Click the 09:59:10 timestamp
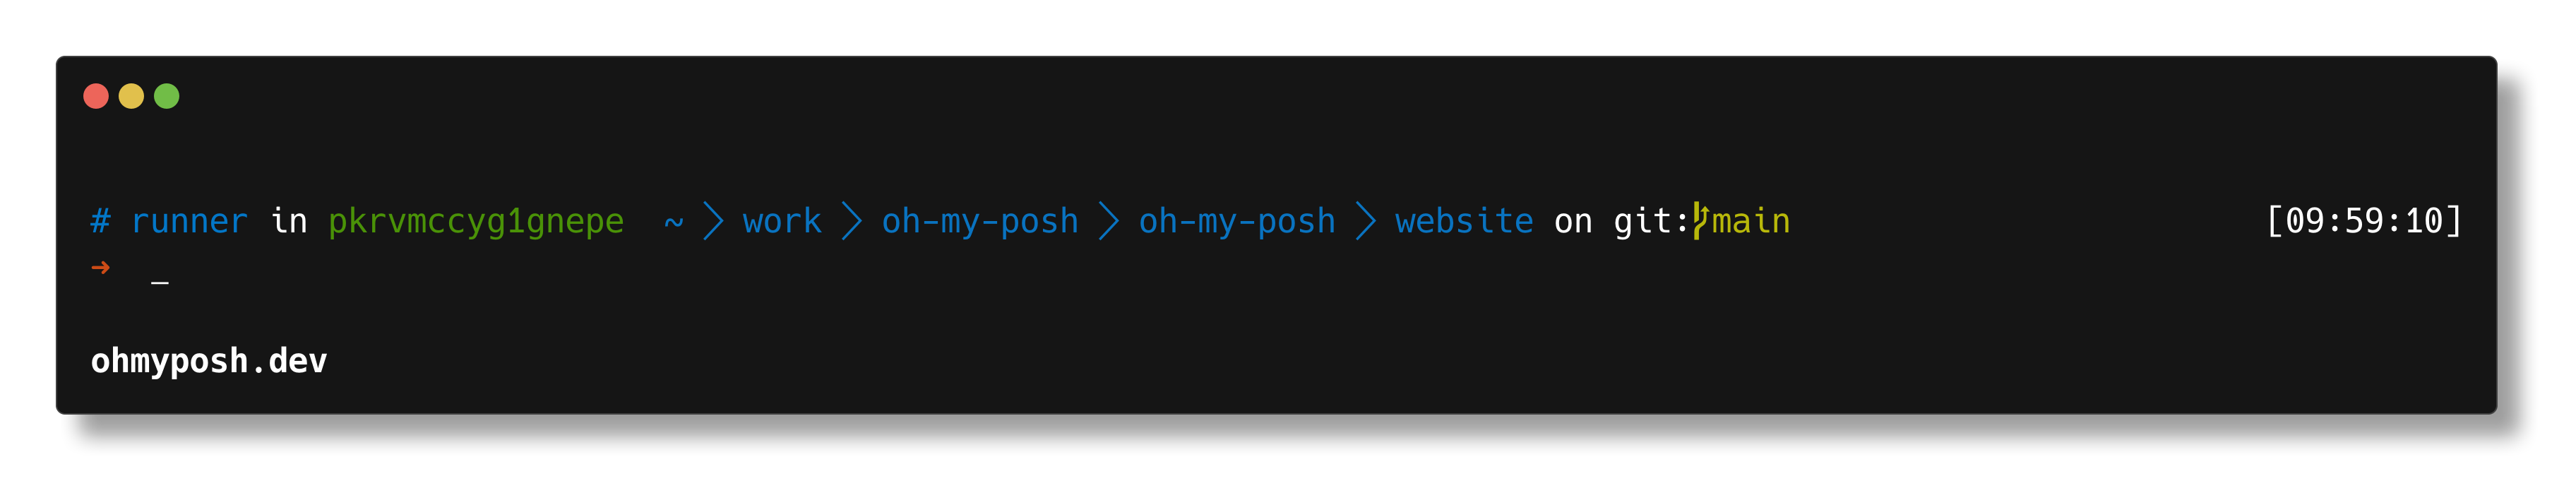2576x493 pixels. click(2364, 221)
